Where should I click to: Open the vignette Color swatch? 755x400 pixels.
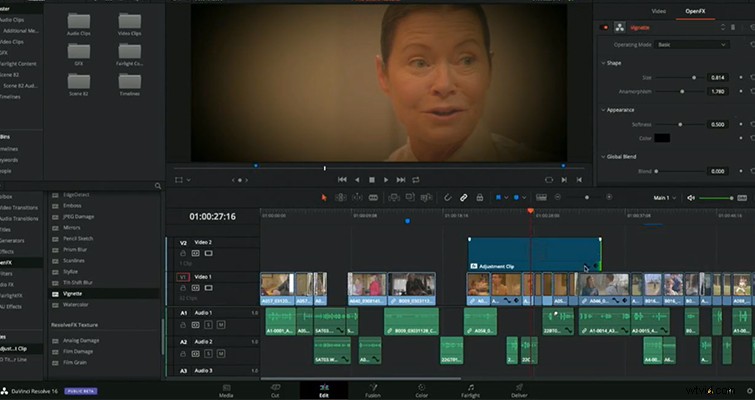[662, 138]
